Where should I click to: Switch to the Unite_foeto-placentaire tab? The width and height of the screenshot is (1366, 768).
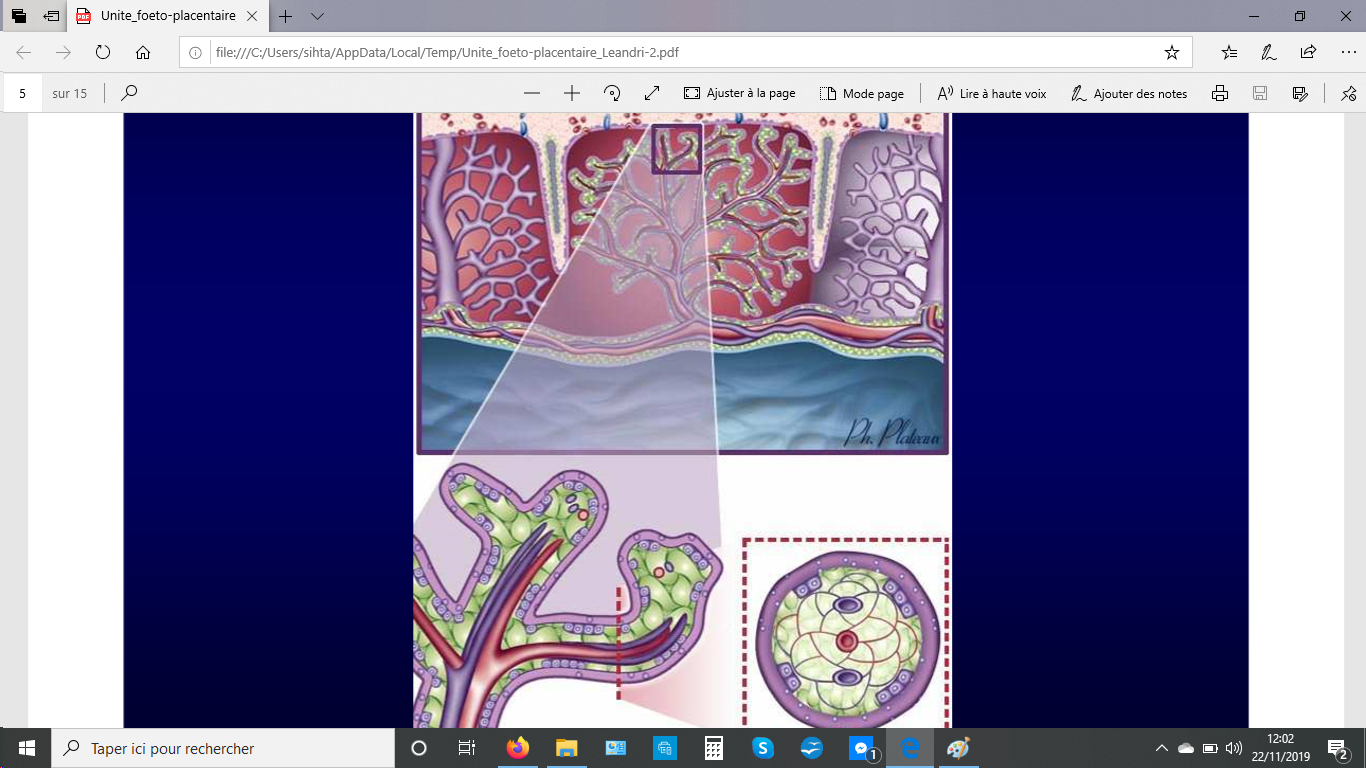click(x=165, y=16)
